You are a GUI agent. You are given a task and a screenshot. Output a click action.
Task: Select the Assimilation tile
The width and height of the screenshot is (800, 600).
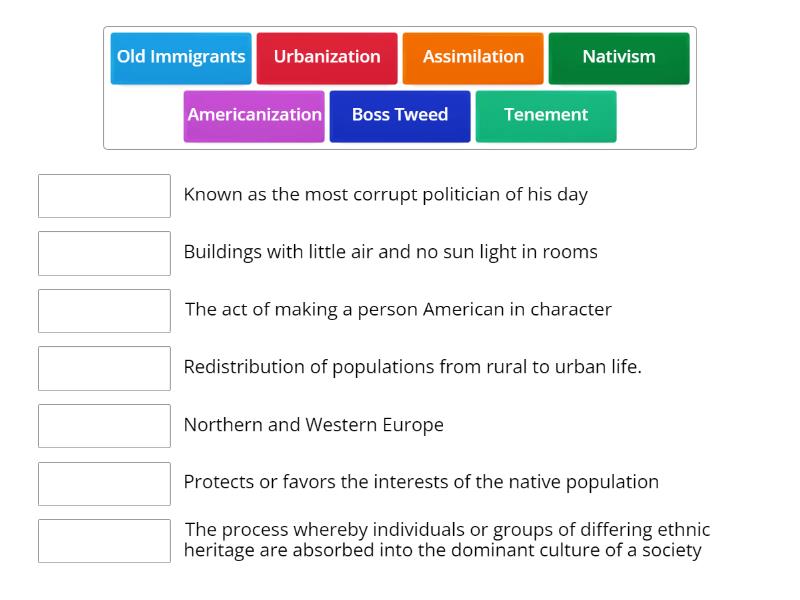point(472,57)
